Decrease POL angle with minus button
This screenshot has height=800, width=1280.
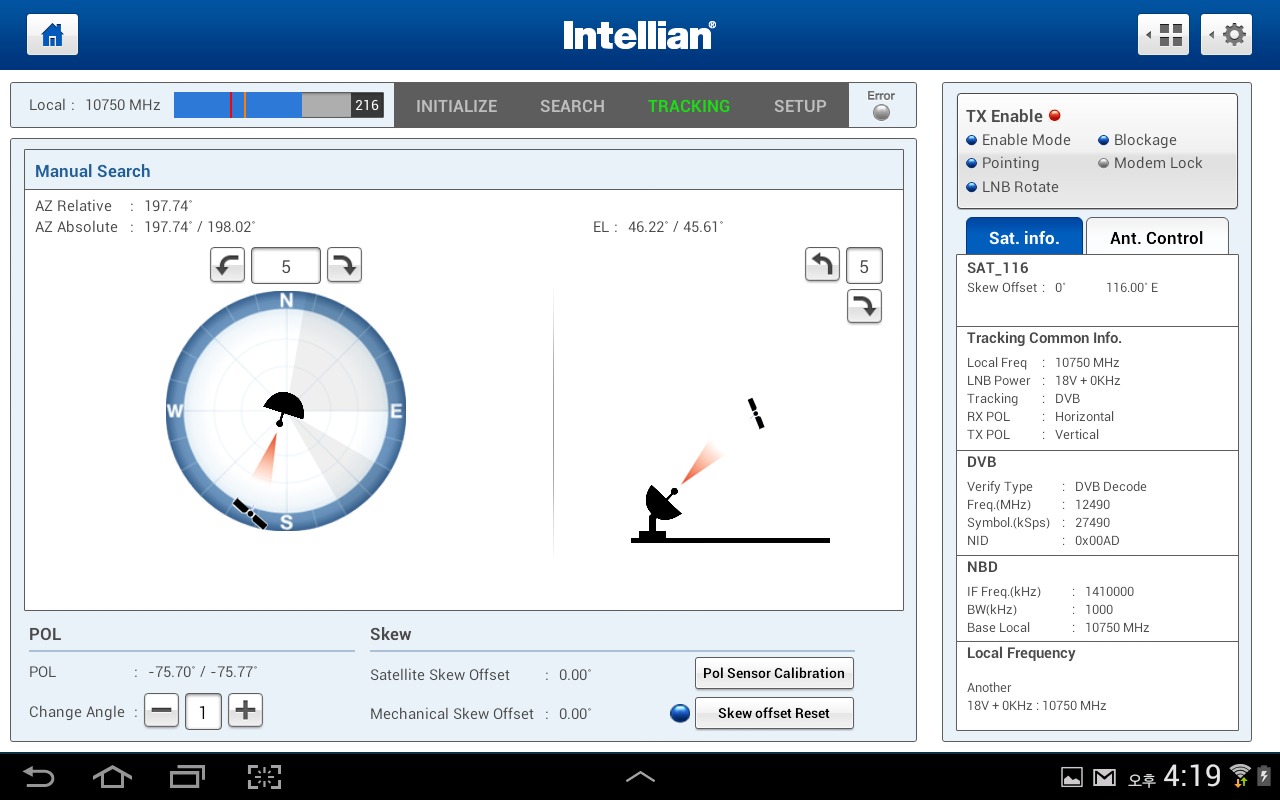coord(161,712)
